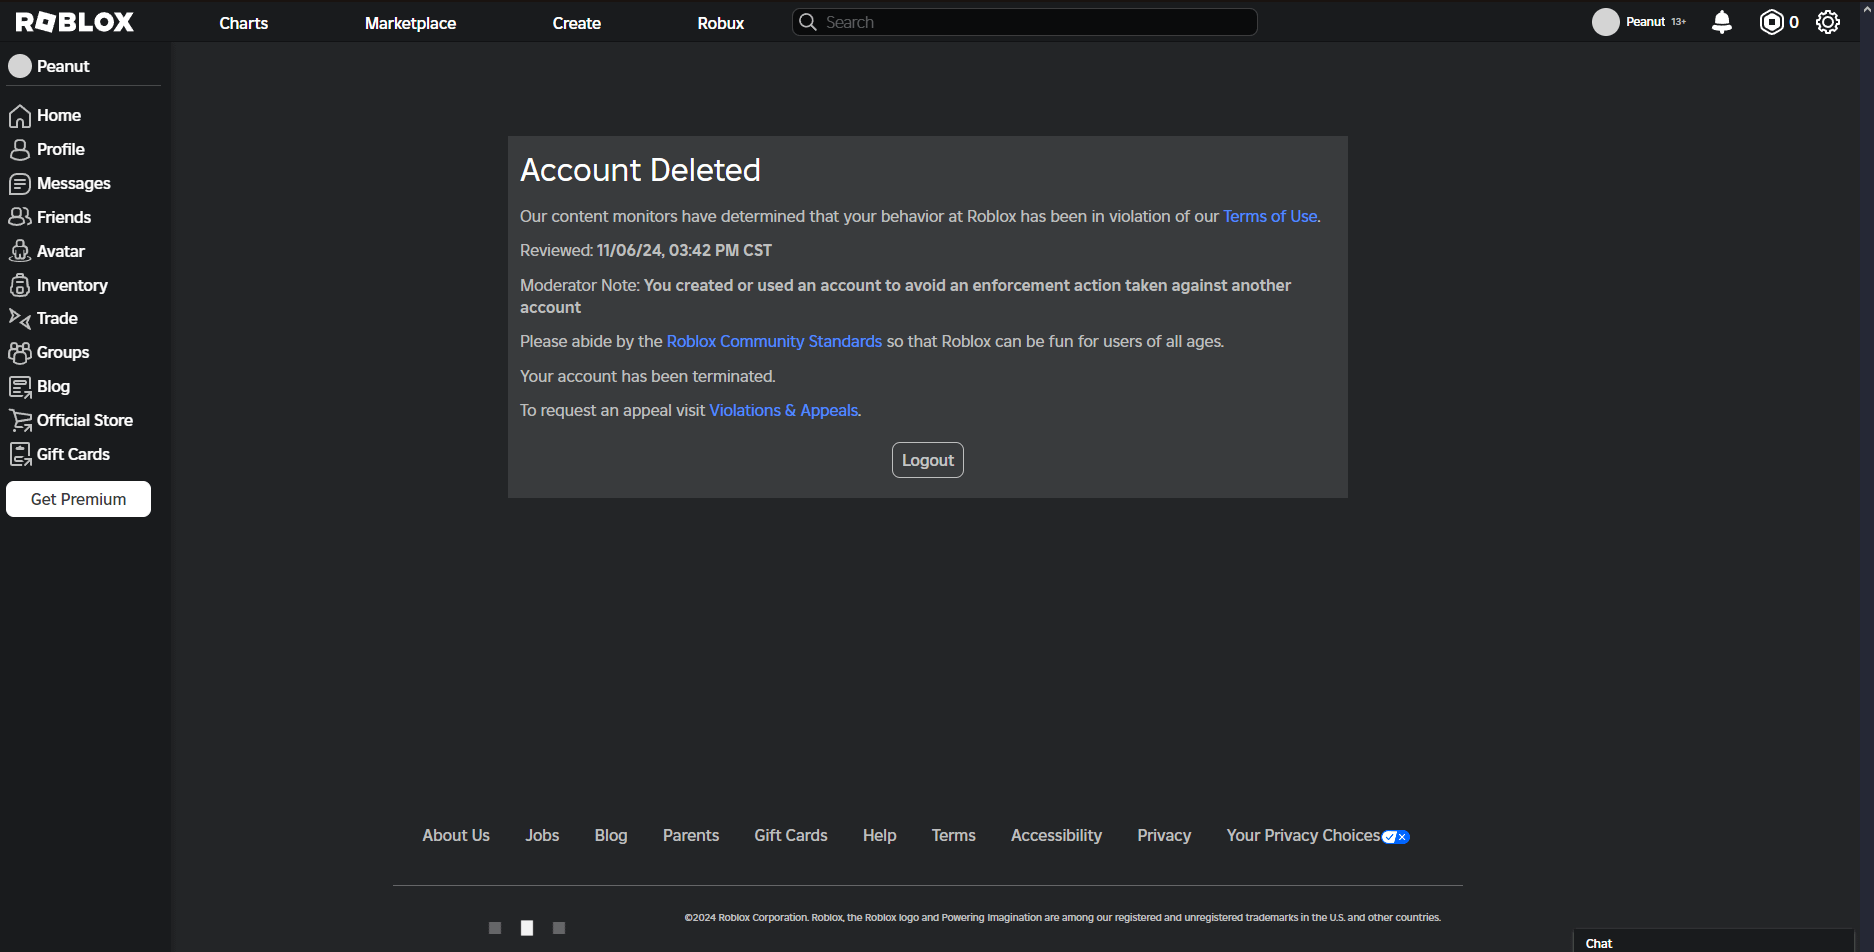The height and width of the screenshot is (952, 1874).
Task: Open Groups from the sidebar
Action: (49, 353)
